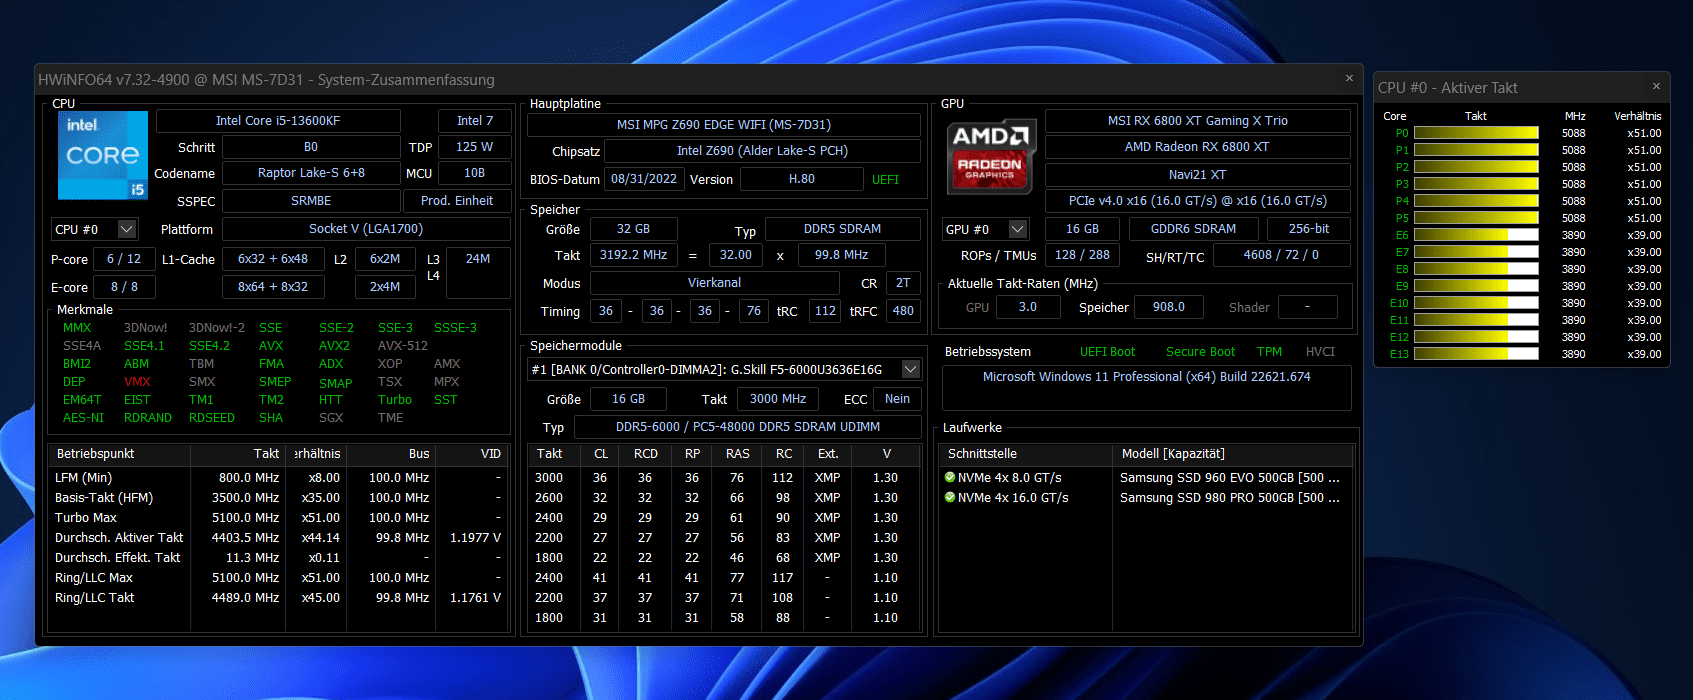Click the DDR5-6000 / PC5-48000 module type field
The image size is (1693, 700).
pyautogui.click(x=748, y=427)
